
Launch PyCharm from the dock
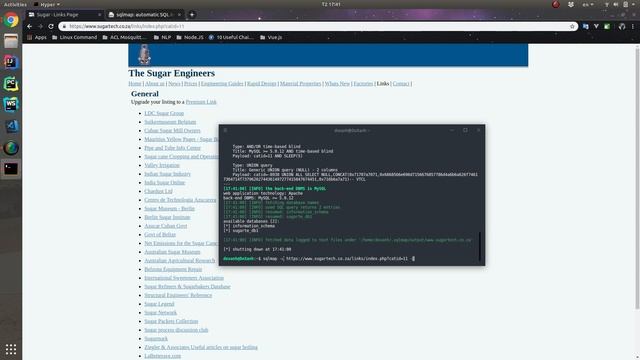pyautogui.click(x=11, y=83)
